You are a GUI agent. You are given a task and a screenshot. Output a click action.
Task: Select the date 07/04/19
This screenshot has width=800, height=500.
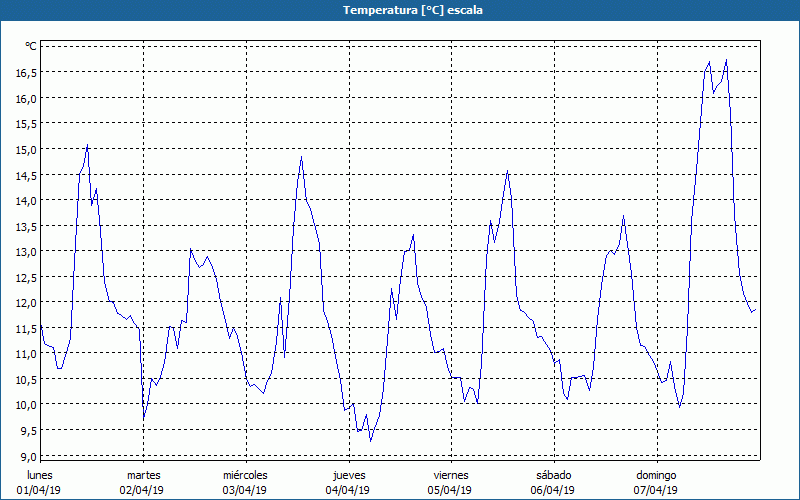[656, 490]
